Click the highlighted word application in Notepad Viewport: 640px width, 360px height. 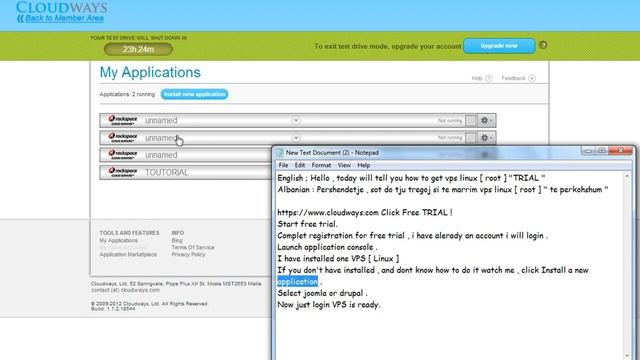pos(298,282)
